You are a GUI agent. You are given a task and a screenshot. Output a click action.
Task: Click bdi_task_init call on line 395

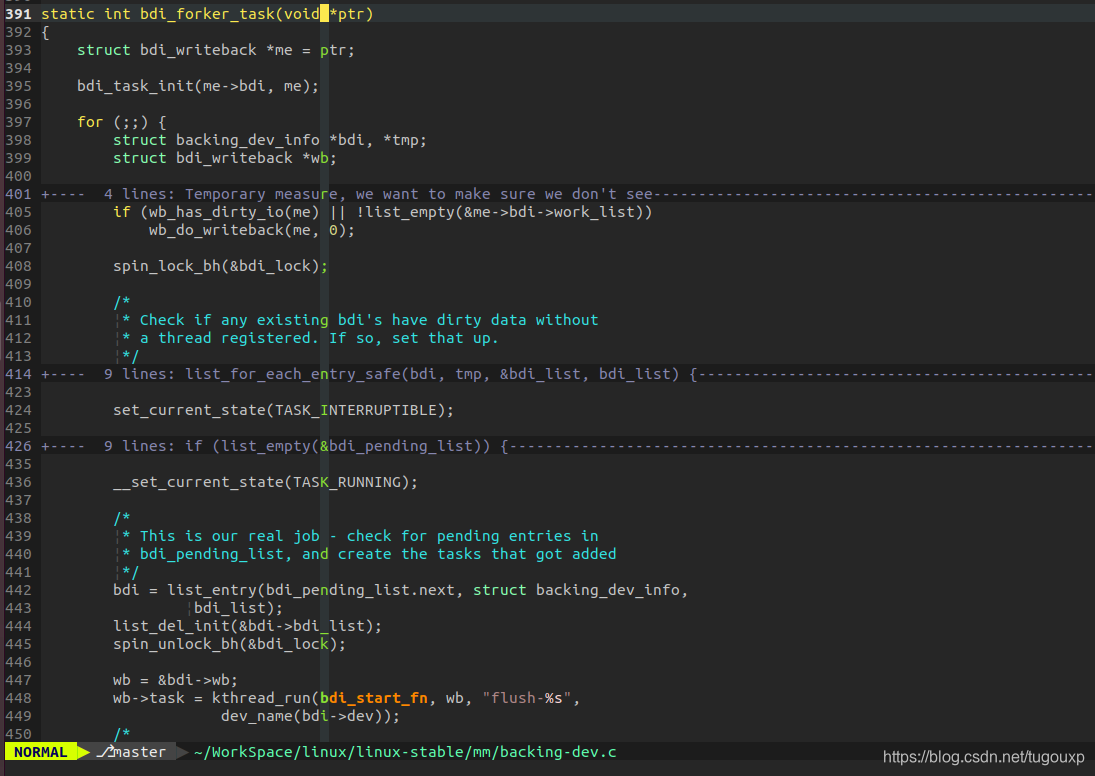(135, 86)
